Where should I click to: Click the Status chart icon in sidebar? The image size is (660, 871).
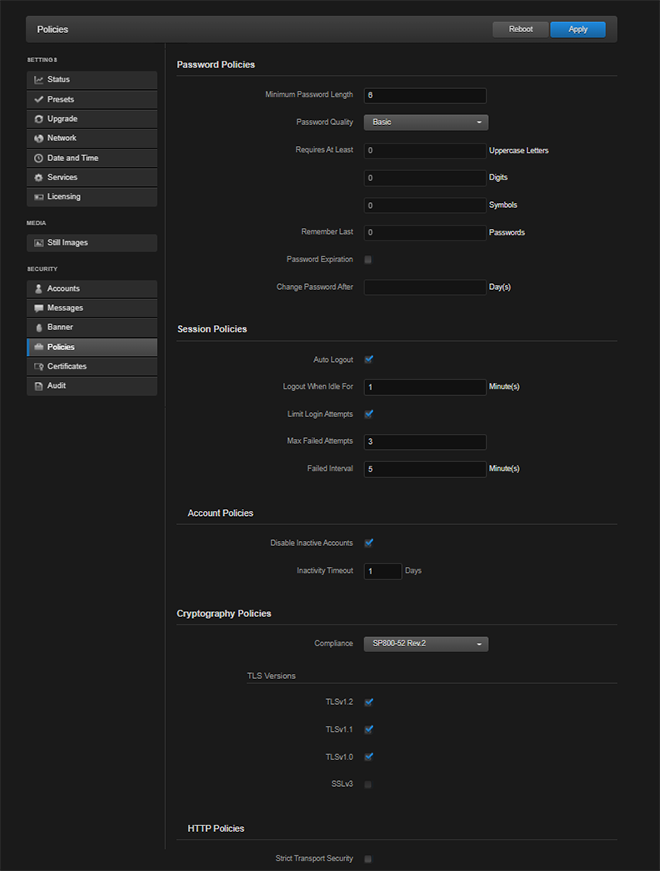pyautogui.click(x=38, y=80)
